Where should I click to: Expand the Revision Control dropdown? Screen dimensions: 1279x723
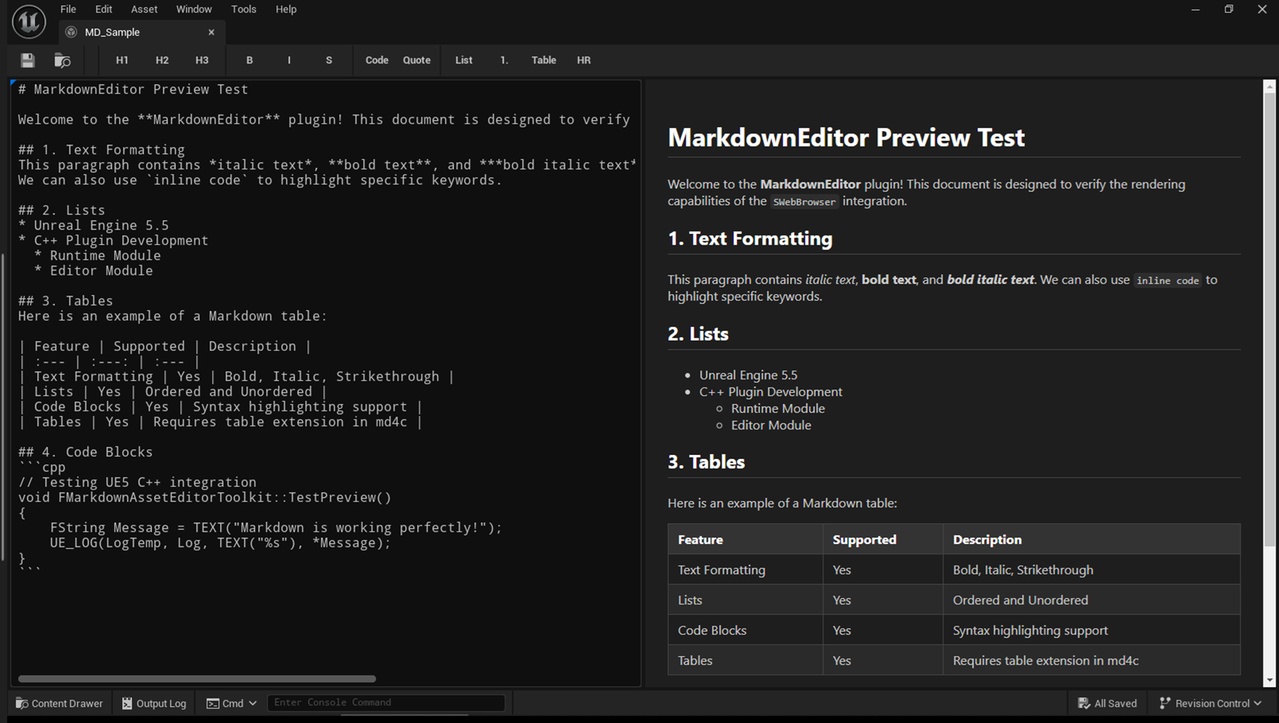(1210, 703)
